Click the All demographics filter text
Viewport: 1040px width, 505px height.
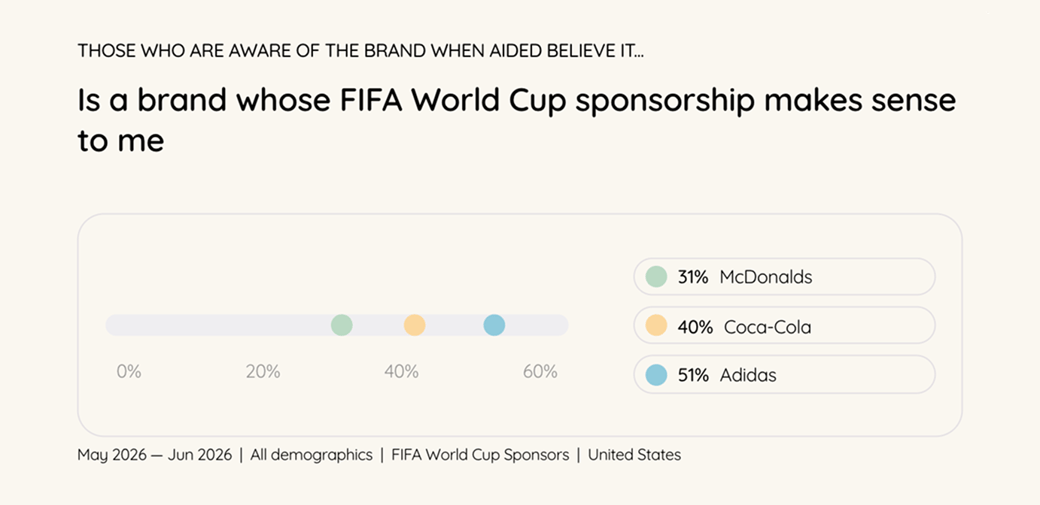pos(312,455)
